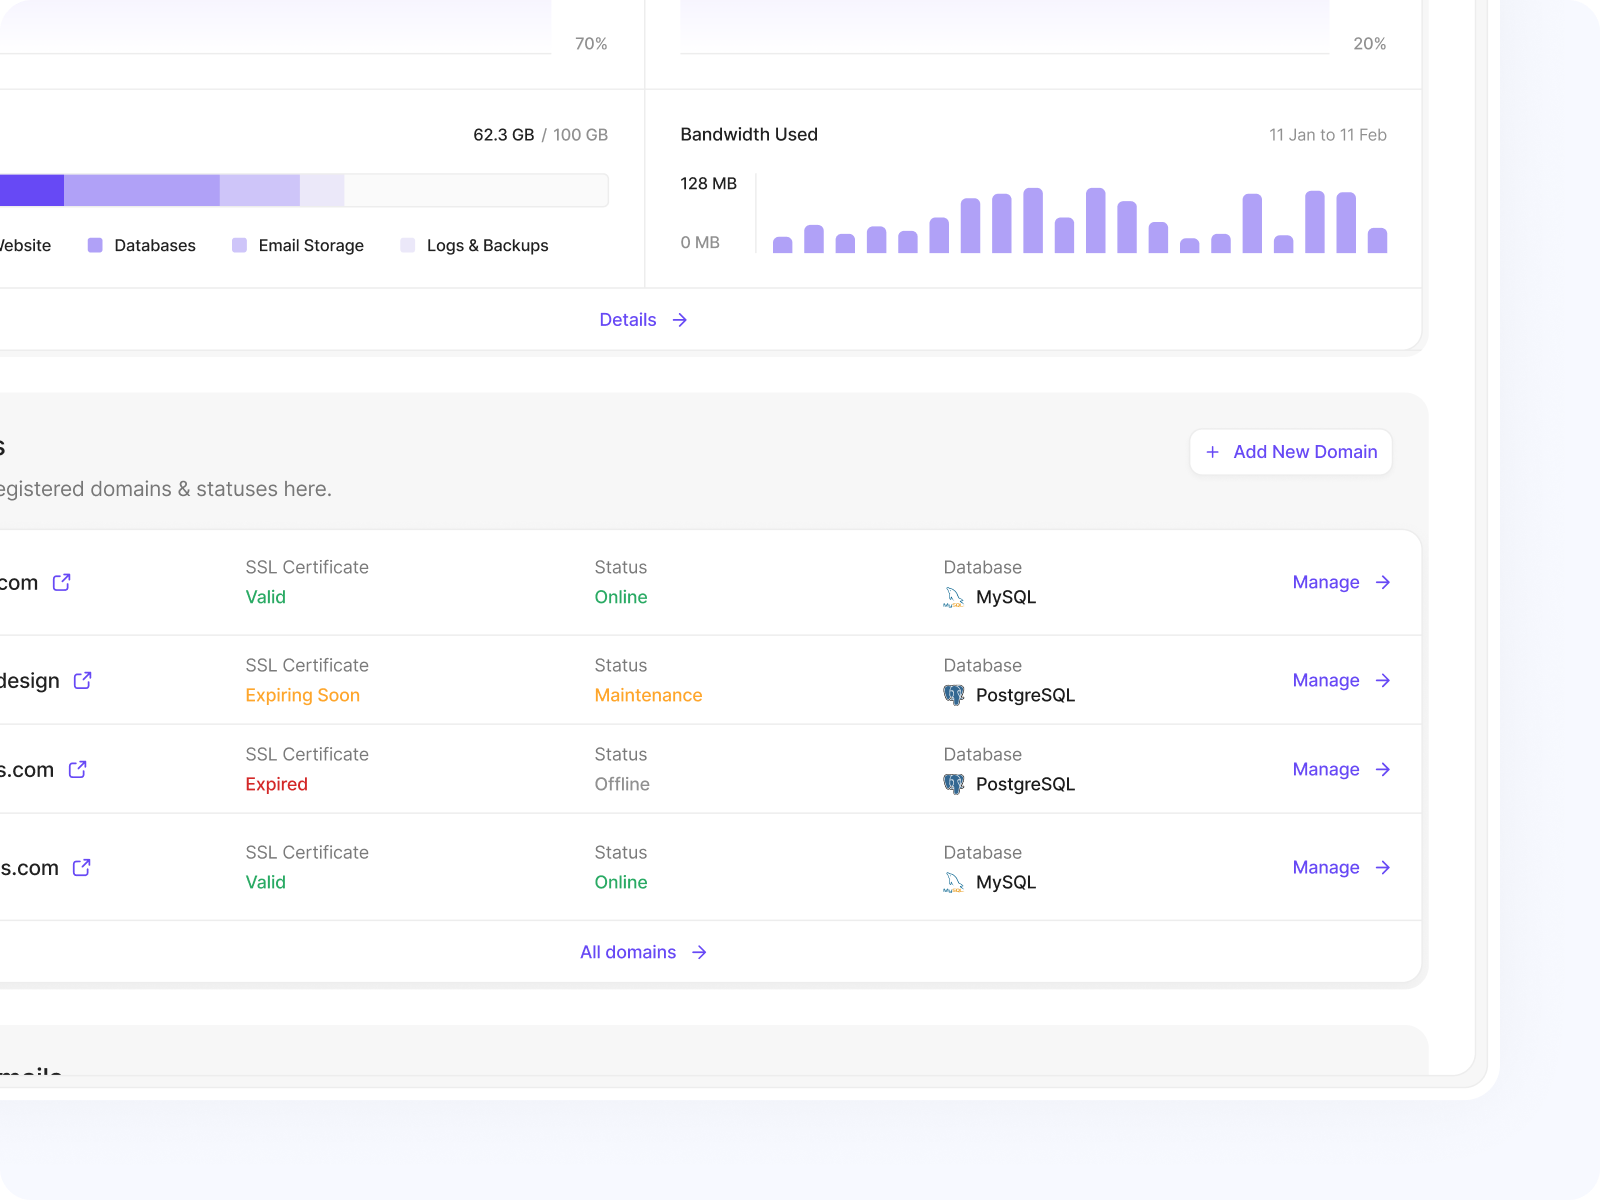This screenshot has width=1600, height=1200.
Task: Click the external link icon on the expired-SSL domain row
Action: 76,769
